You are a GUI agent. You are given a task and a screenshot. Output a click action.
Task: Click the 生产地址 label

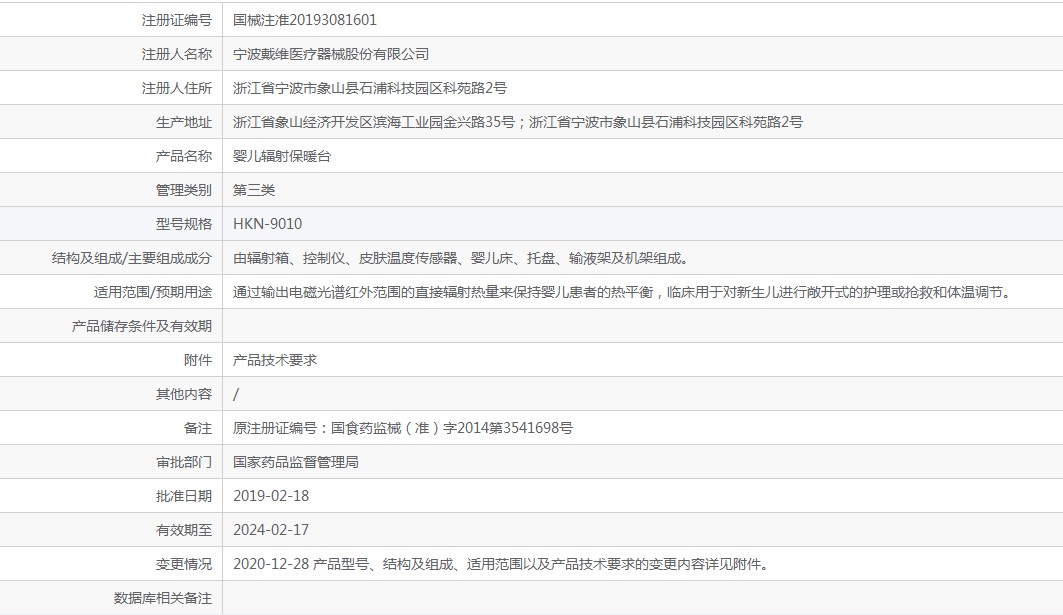coord(184,122)
